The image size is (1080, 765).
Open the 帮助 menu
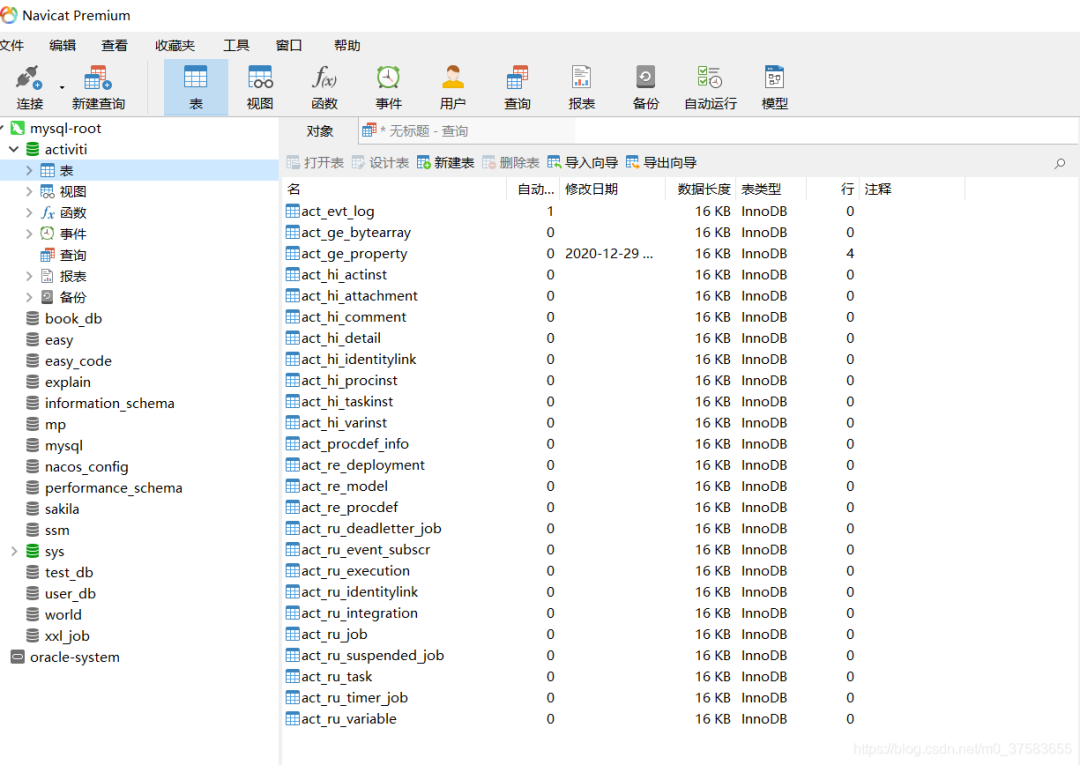point(347,45)
